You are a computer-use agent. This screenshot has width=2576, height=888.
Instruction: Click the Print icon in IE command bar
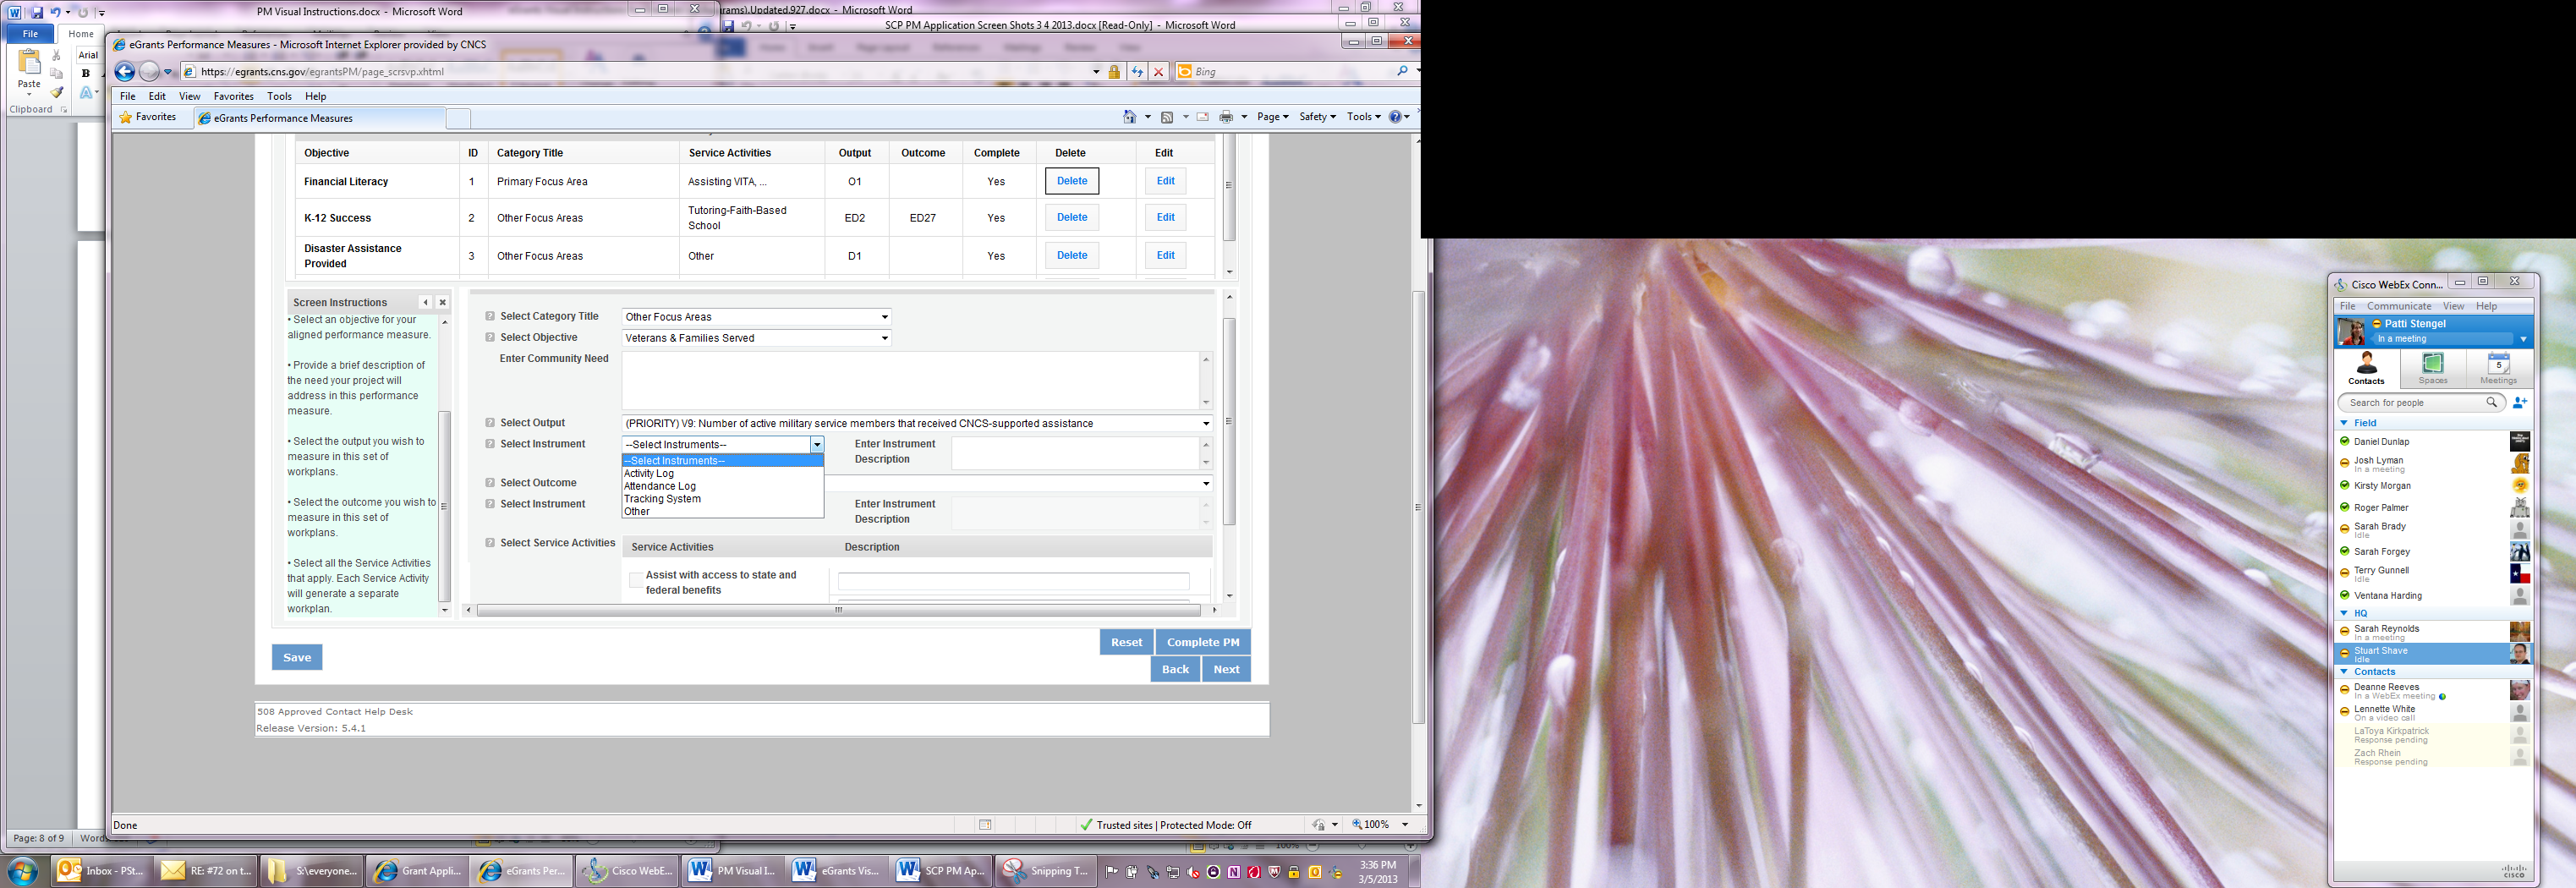(x=1226, y=117)
